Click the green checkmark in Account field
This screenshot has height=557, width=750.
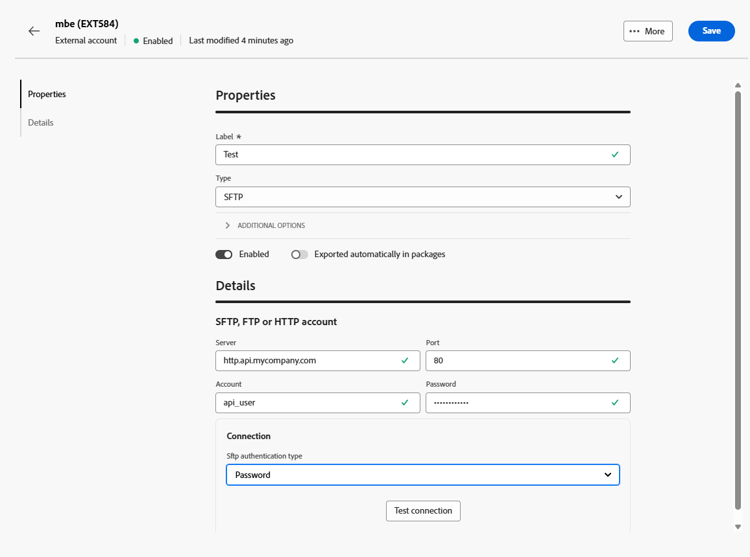(405, 403)
